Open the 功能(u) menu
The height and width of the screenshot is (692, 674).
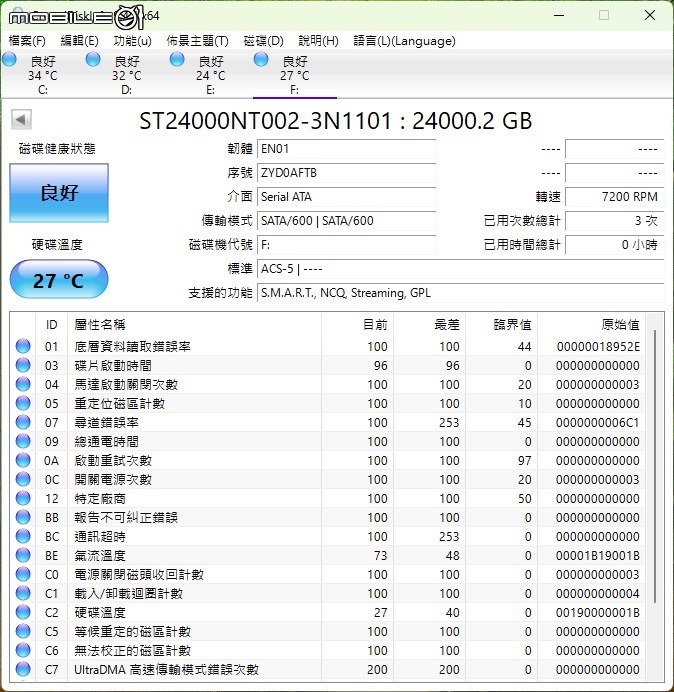132,41
